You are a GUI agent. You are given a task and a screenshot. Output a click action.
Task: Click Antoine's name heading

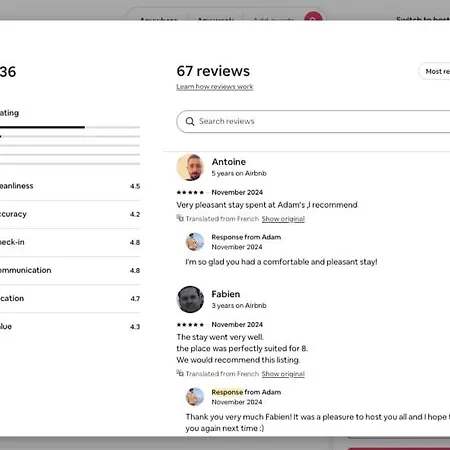click(229, 162)
